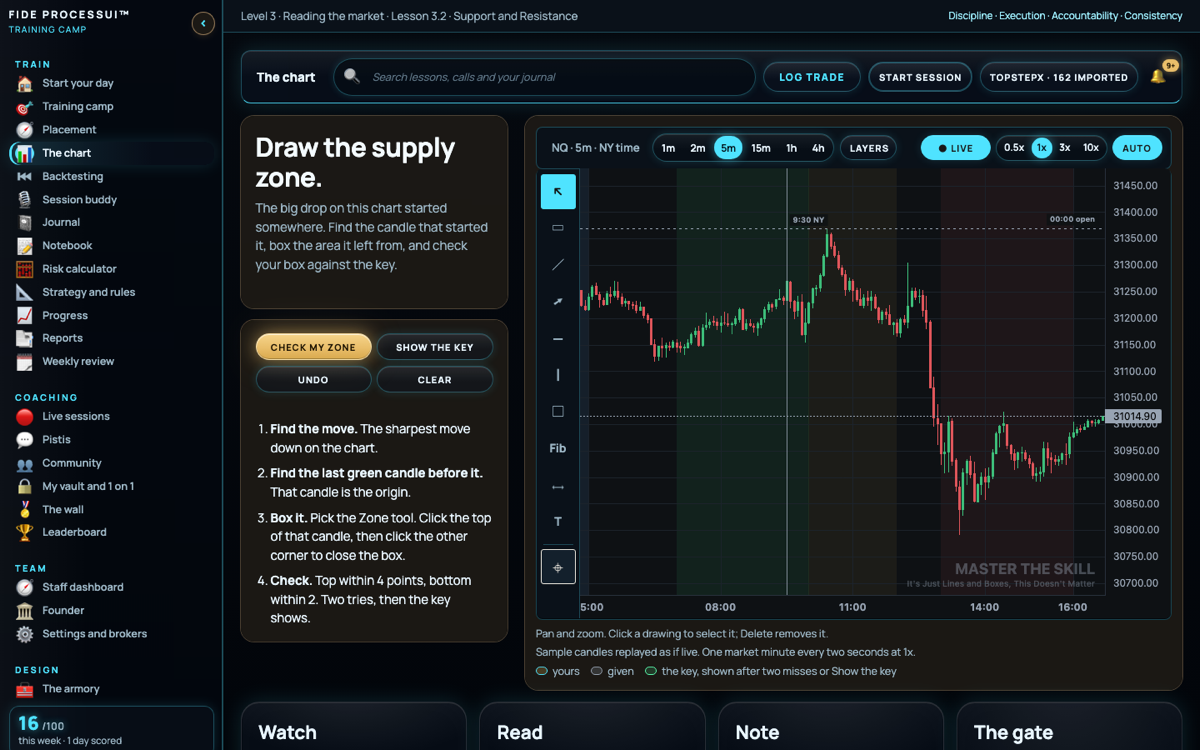Click the Leaderboard trophy icon
This screenshot has height=750, width=1200.
(25, 533)
